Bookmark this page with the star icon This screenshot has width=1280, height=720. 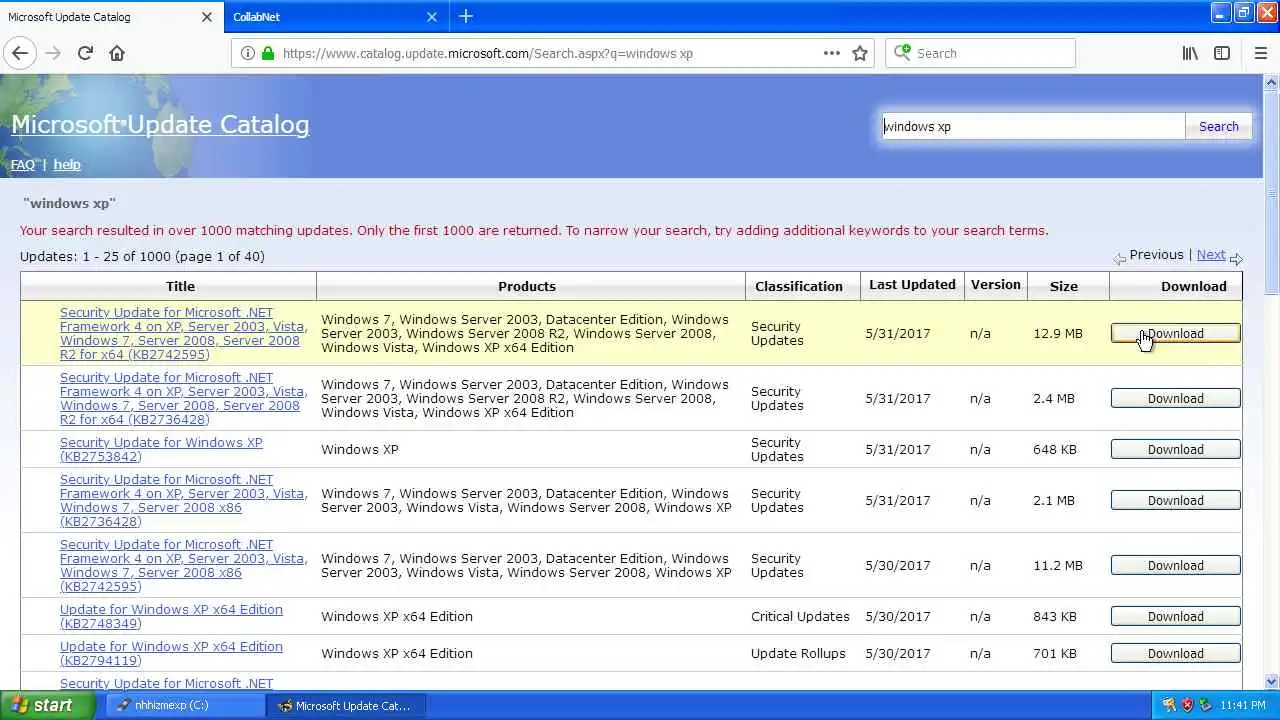[x=860, y=53]
